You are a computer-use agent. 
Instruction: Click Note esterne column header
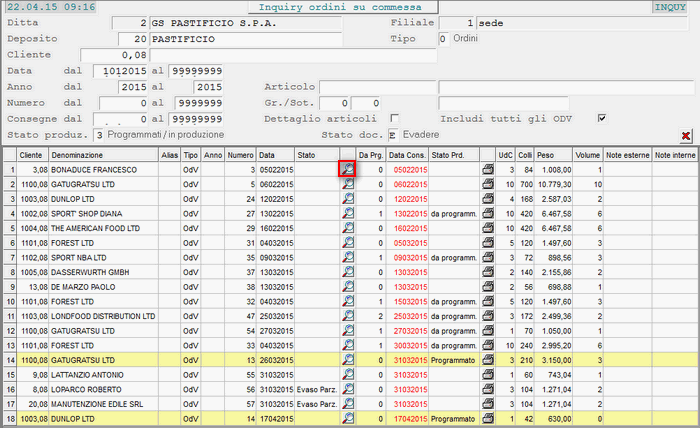[x=627, y=155]
